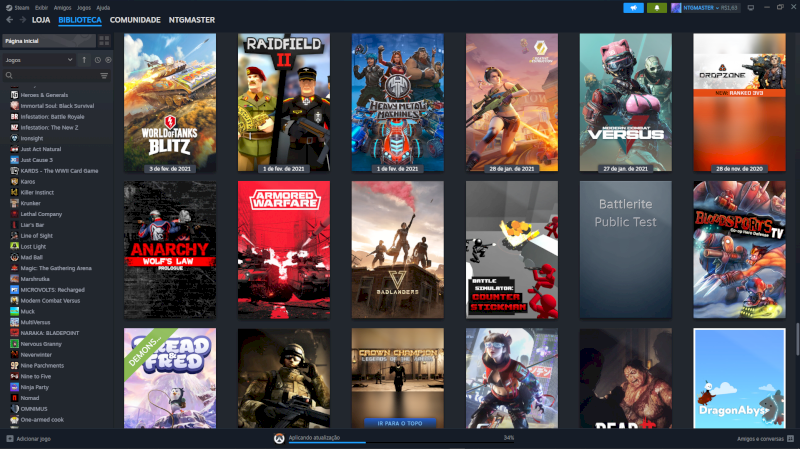Select Lethal Company game icon

(x=14, y=214)
